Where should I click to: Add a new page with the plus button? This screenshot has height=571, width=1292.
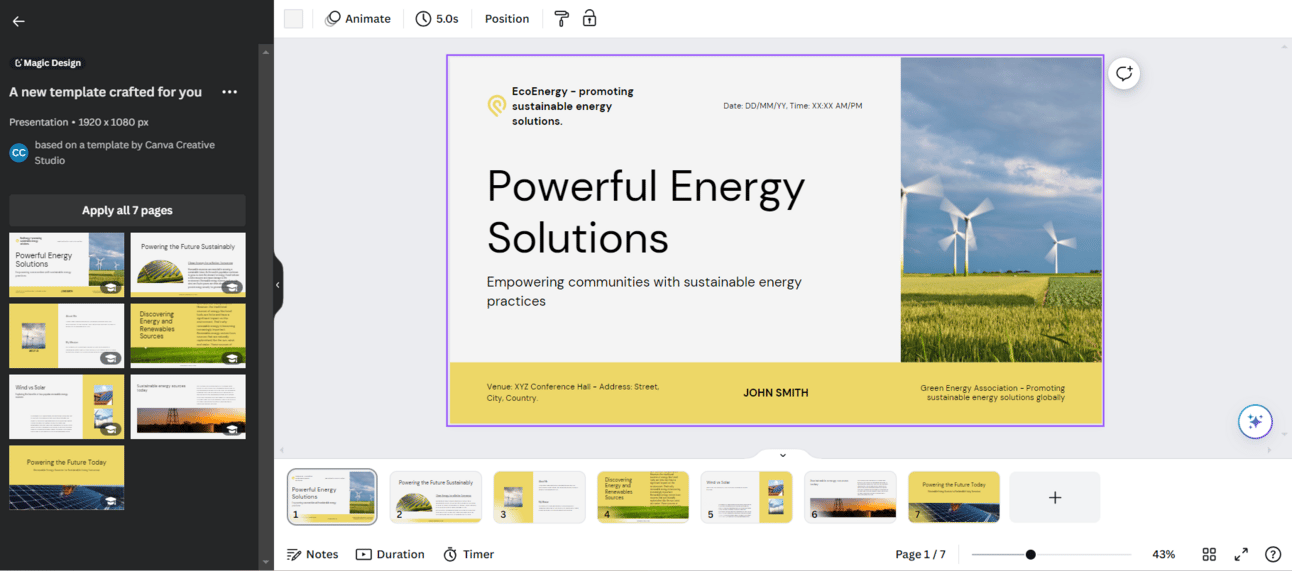click(x=1055, y=497)
